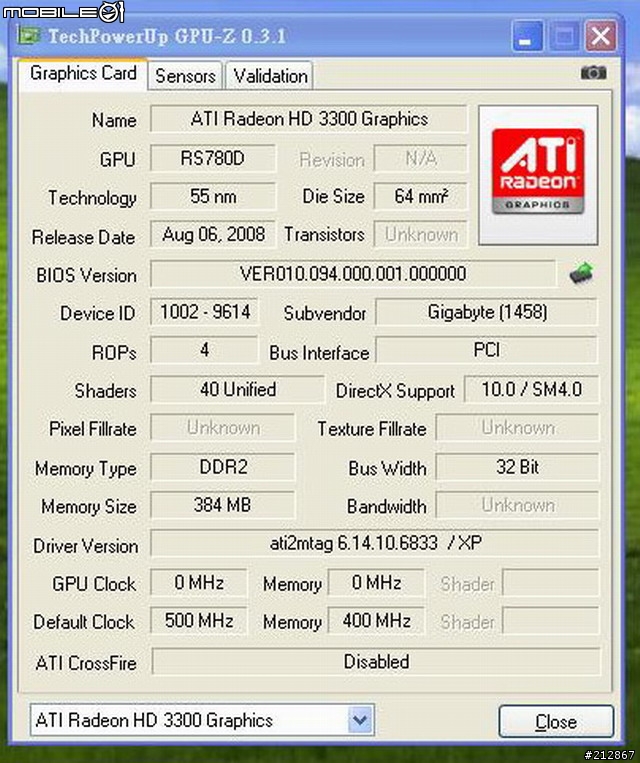
Task: Click the BIOS save chip icon
Action: 581,273
